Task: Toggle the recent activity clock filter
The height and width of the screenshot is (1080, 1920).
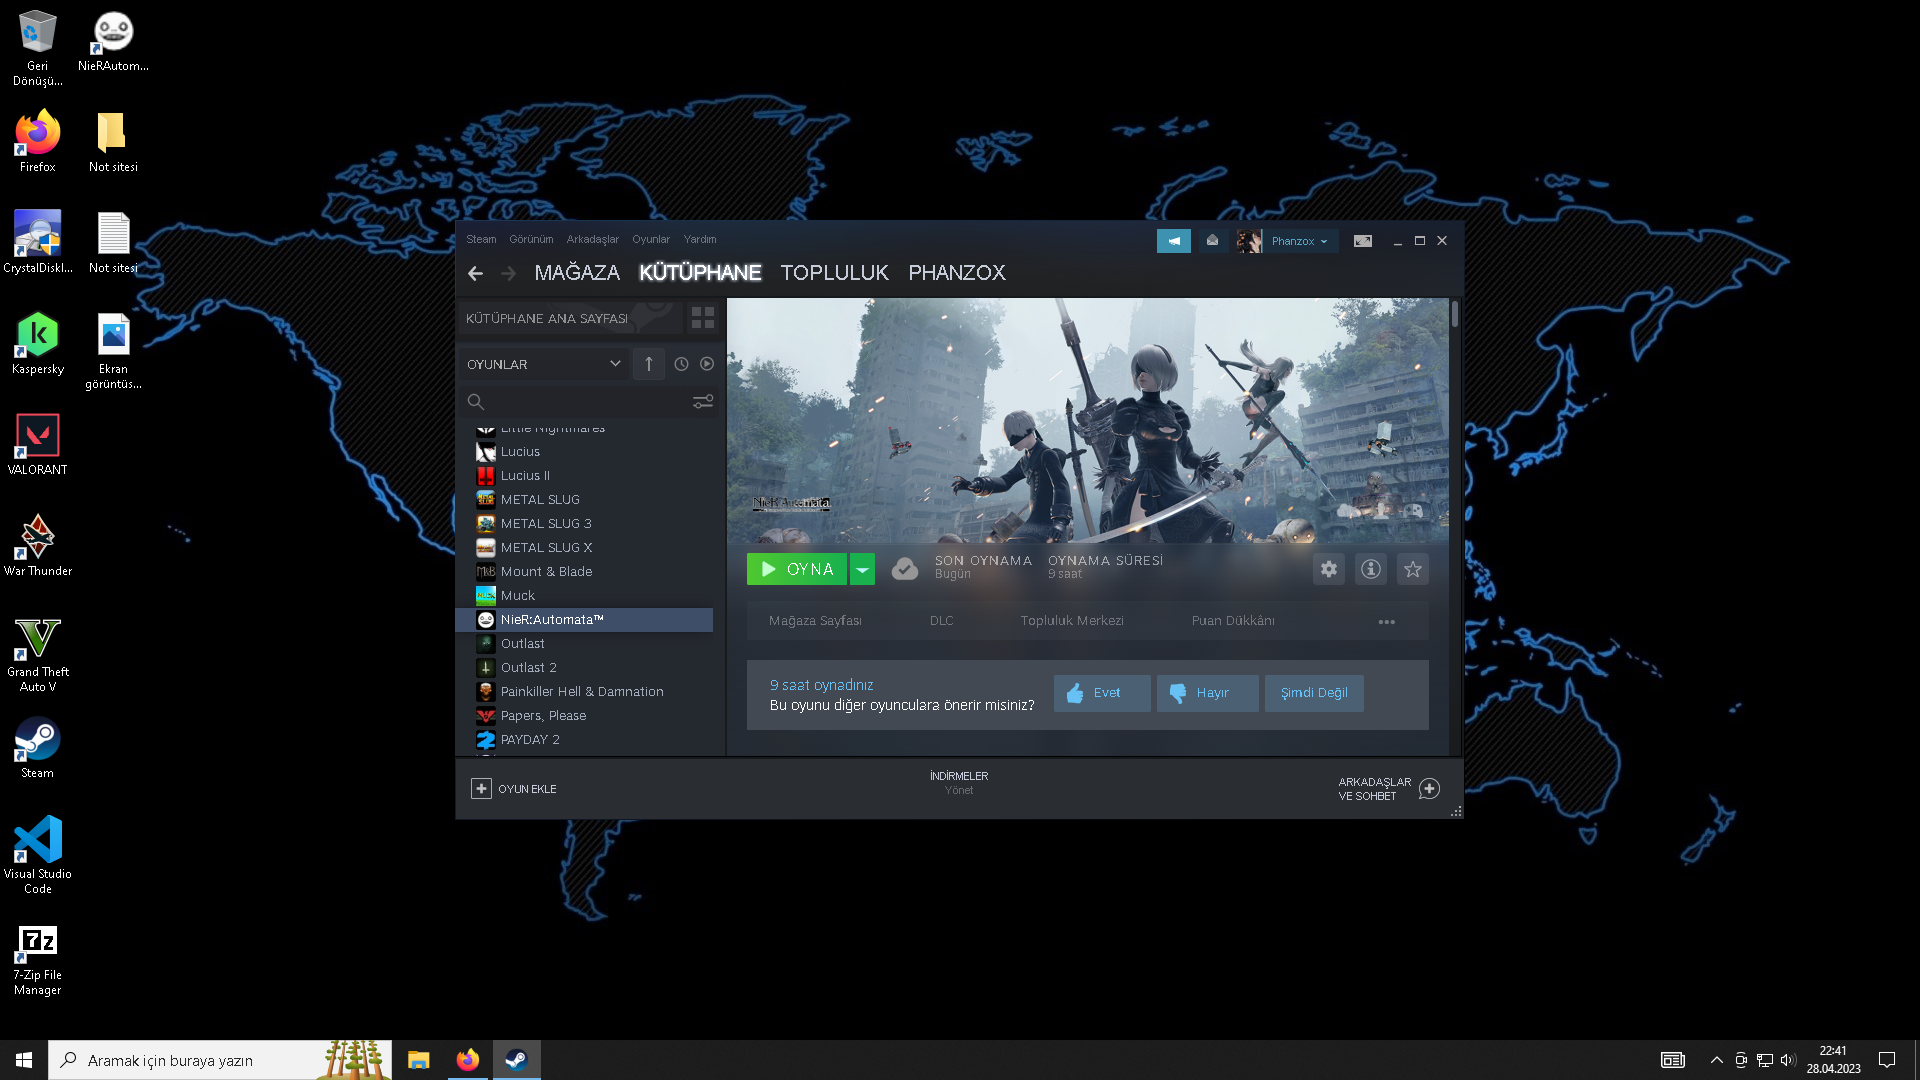Action: (681, 364)
